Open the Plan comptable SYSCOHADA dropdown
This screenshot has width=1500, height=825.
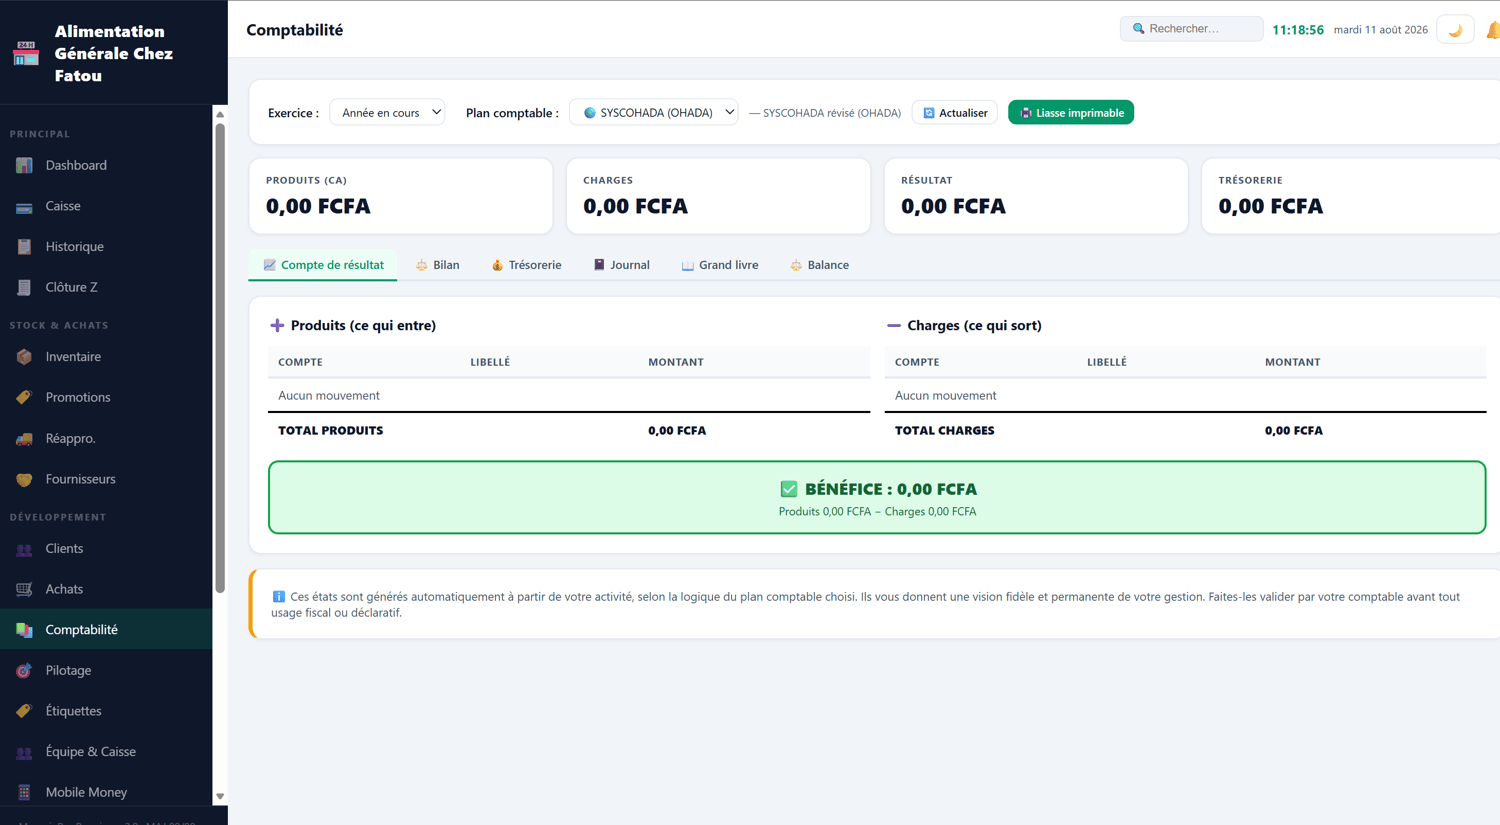point(654,113)
